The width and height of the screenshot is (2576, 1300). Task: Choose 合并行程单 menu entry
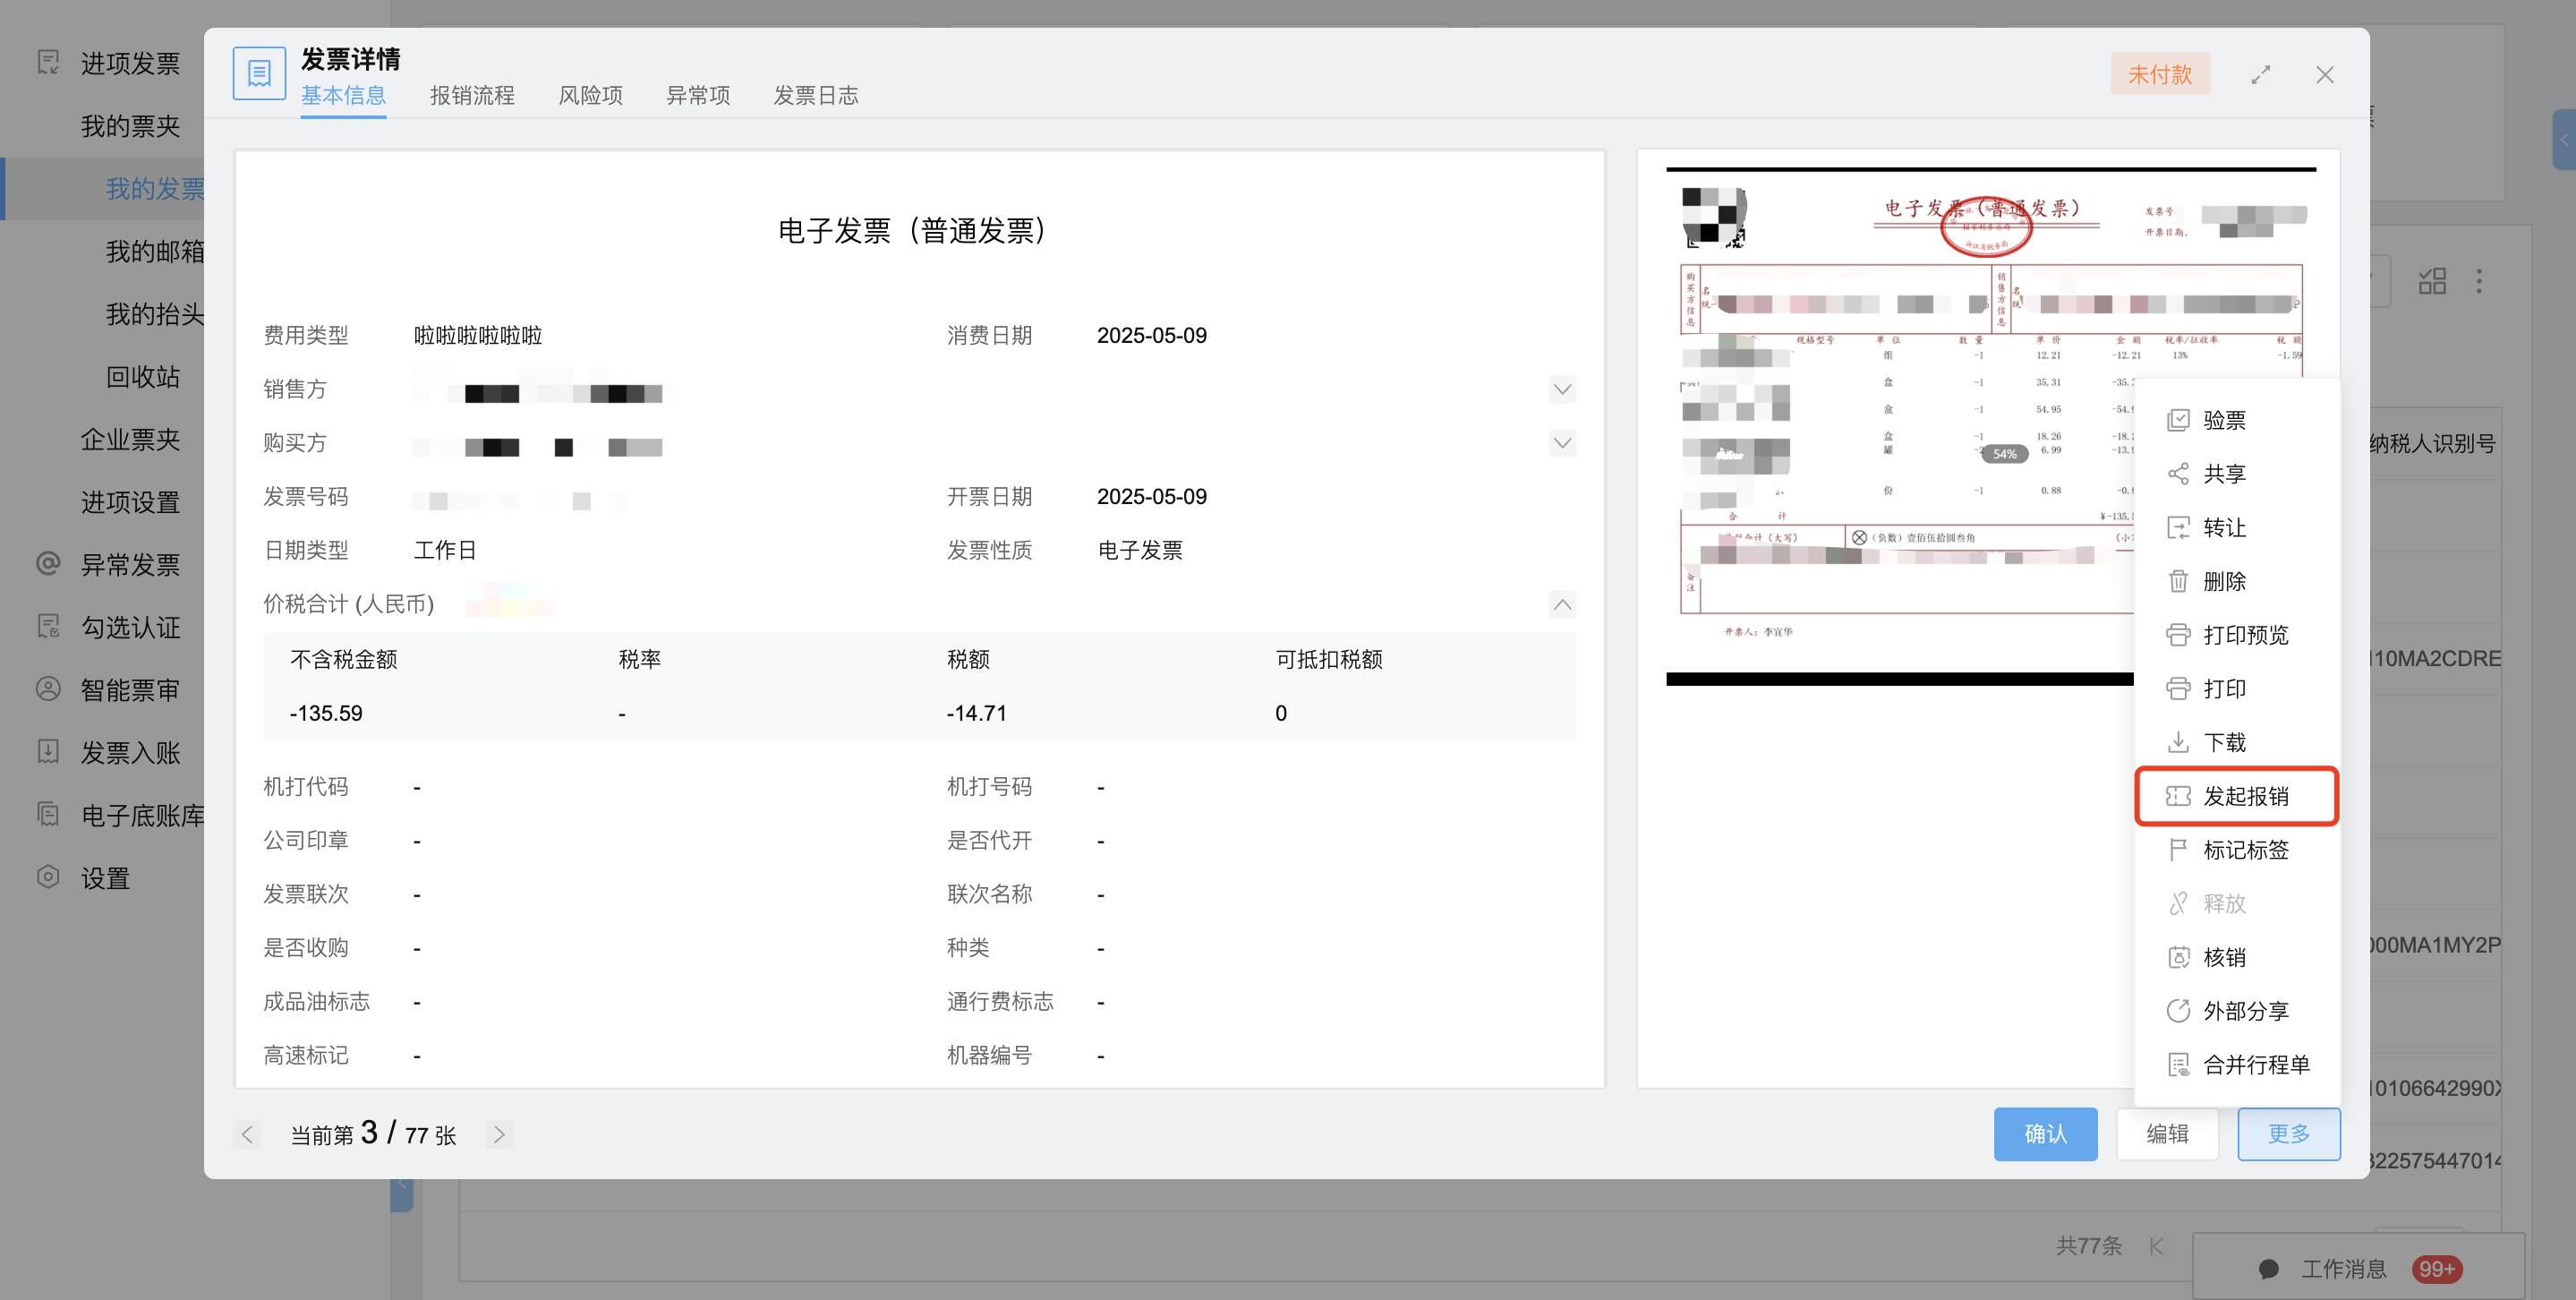point(2236,1065)
